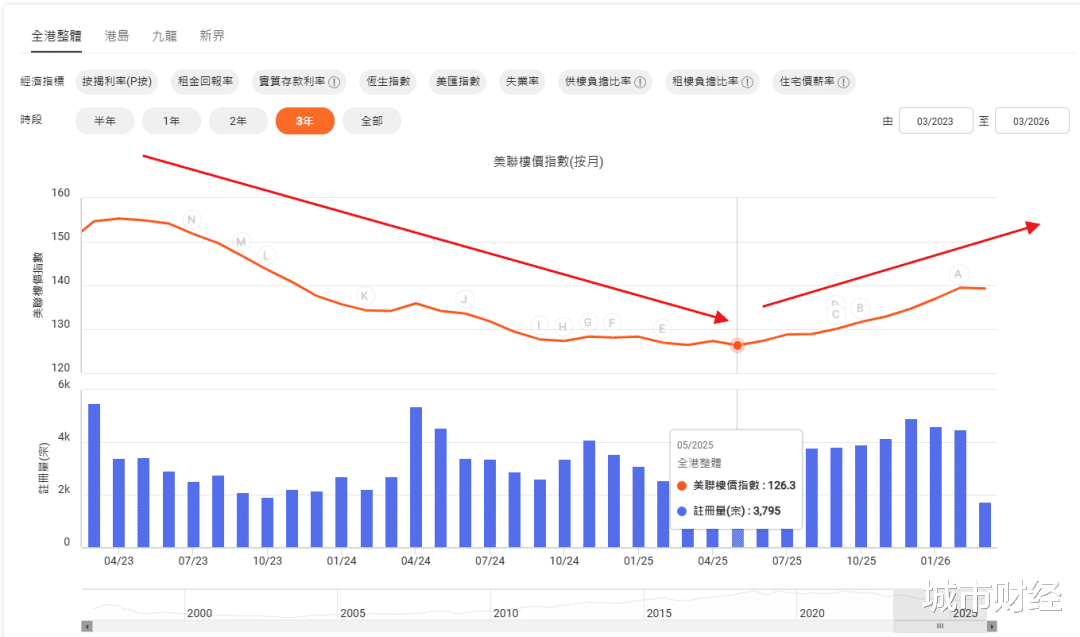The width and height of the screenshot is (1080, 637).
Task: Toggle the 住宅價薪率 indicator
Action: coord(814,81)
